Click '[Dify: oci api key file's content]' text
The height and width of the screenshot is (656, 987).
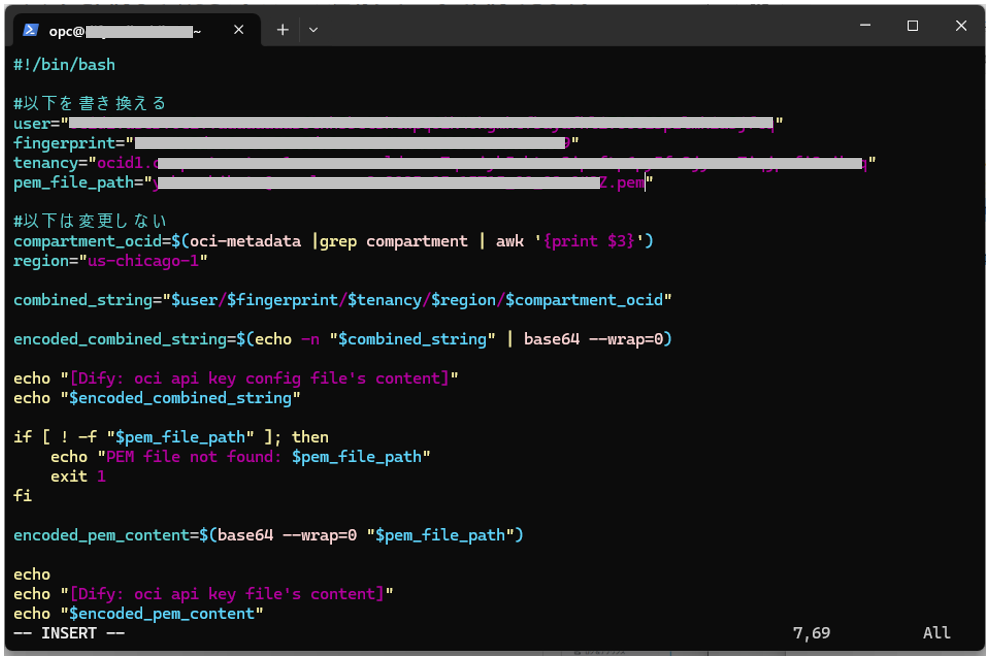(x=227, y=594)
